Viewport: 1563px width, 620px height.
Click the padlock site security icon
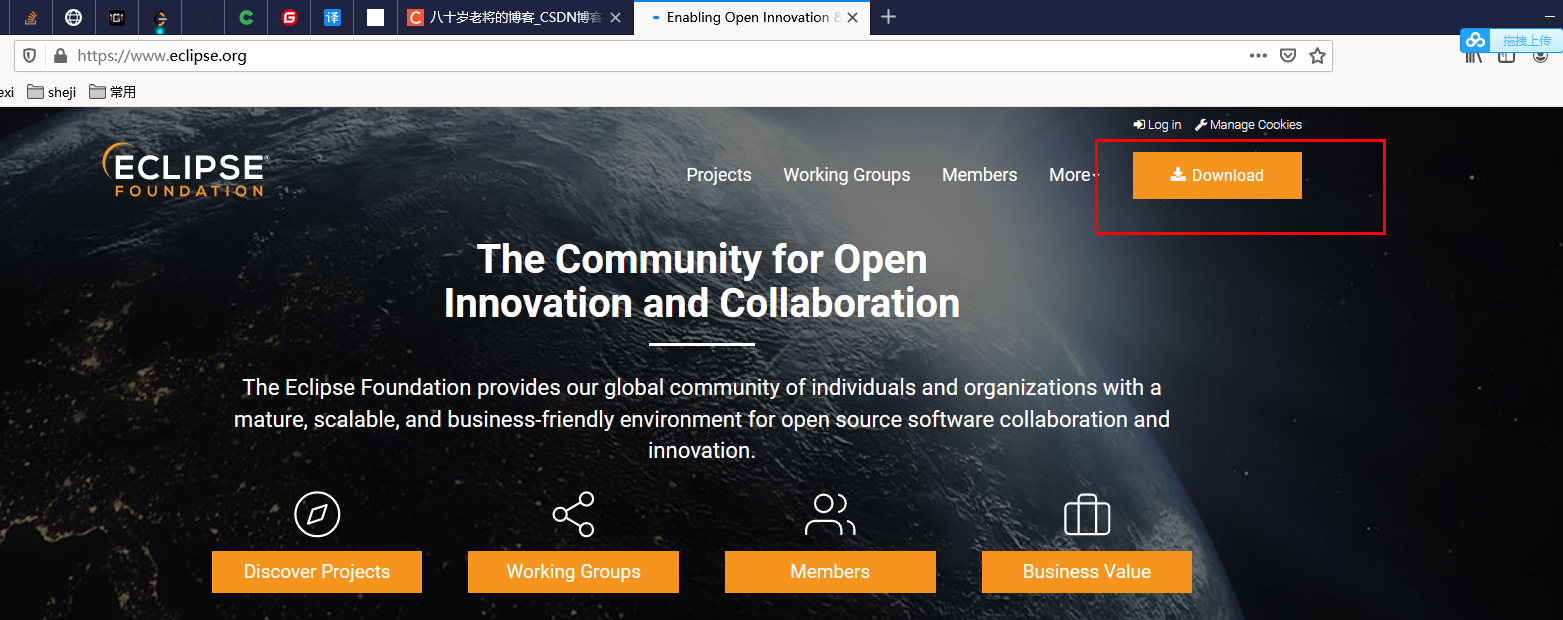(59, 56)
